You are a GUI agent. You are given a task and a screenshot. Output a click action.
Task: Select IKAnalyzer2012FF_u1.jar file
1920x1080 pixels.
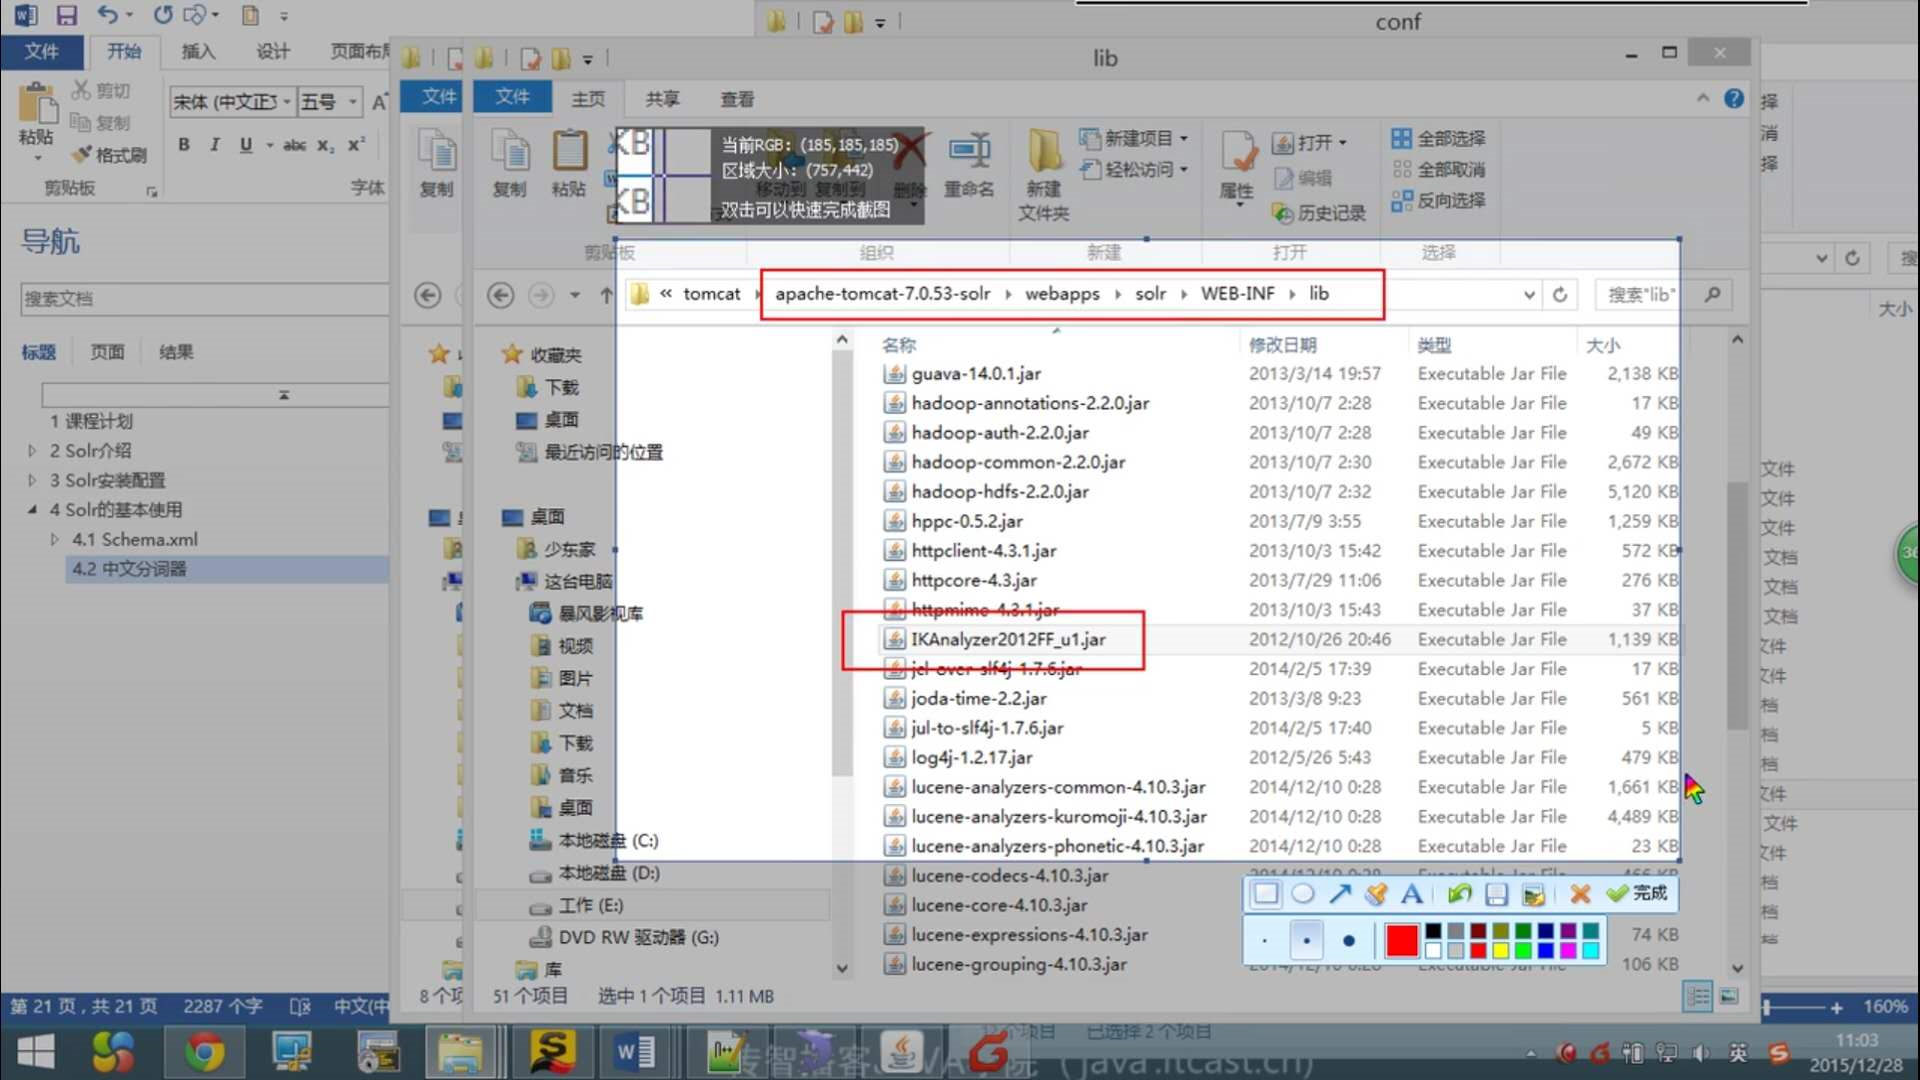tap(1008, 639)
